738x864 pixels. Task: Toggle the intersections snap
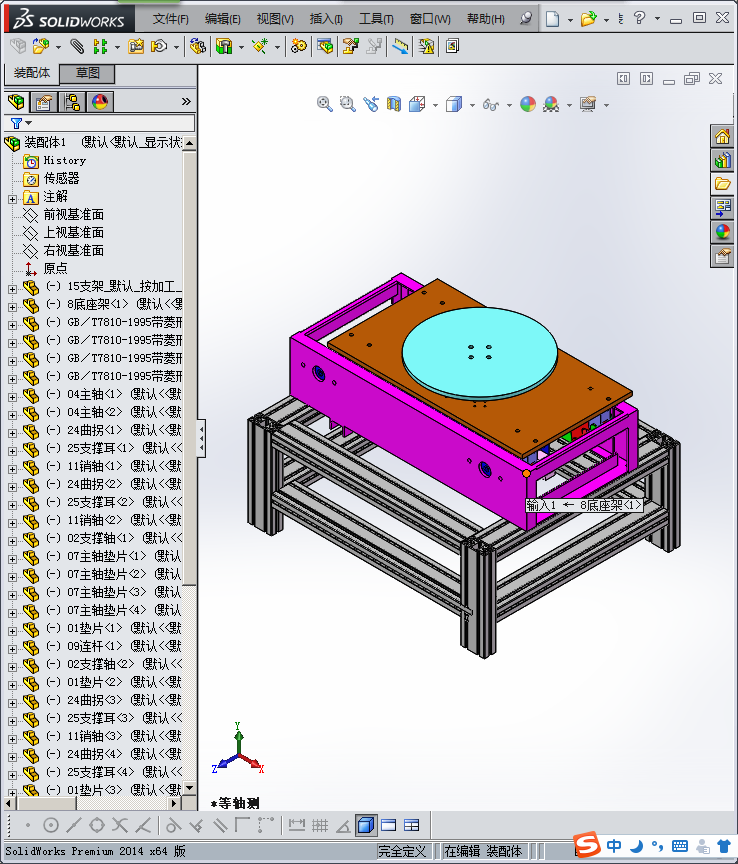click(120, 825)
